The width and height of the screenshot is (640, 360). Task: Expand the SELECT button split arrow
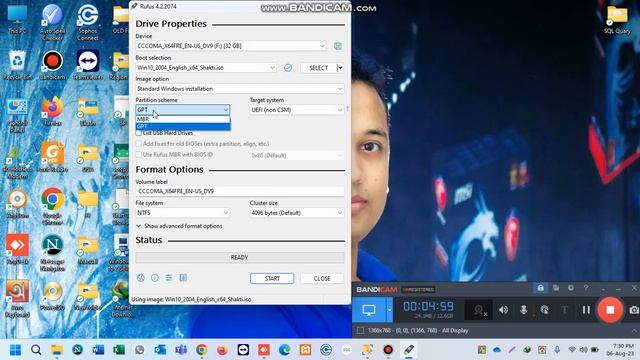[340, 68]
